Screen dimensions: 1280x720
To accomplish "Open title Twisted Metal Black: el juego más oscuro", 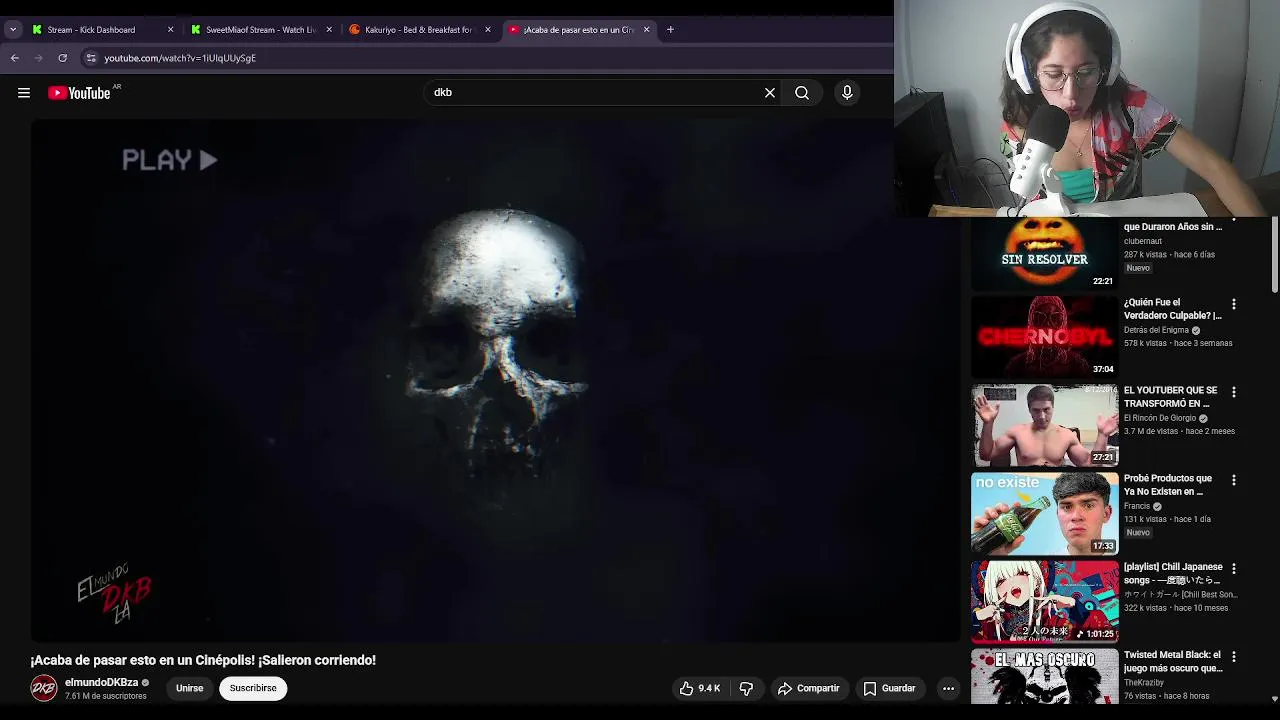I will pyautogui.click(x=1173, y=661).
